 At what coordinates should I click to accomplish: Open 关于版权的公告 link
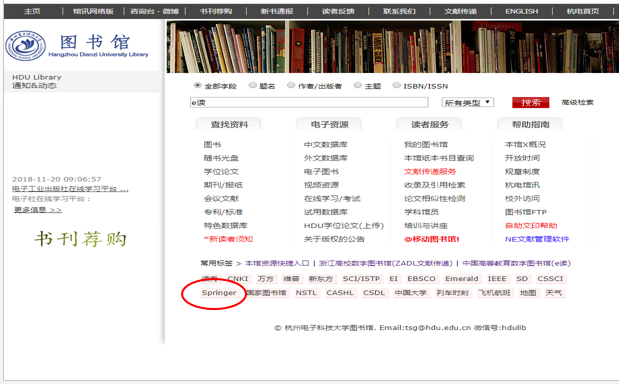[334, 239]
